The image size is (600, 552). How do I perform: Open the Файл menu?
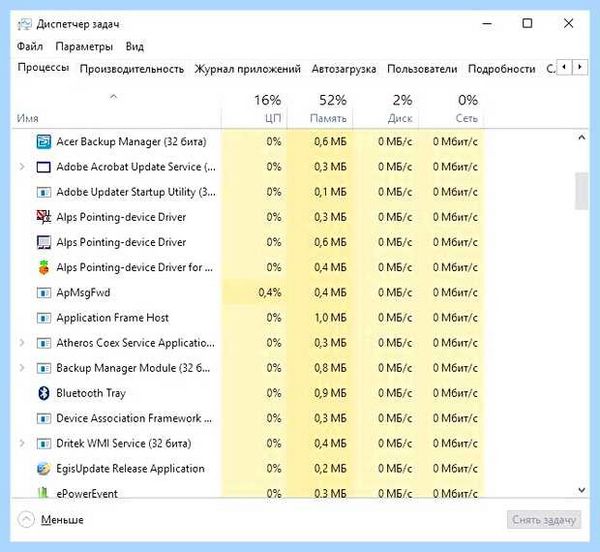coord(30,47)
